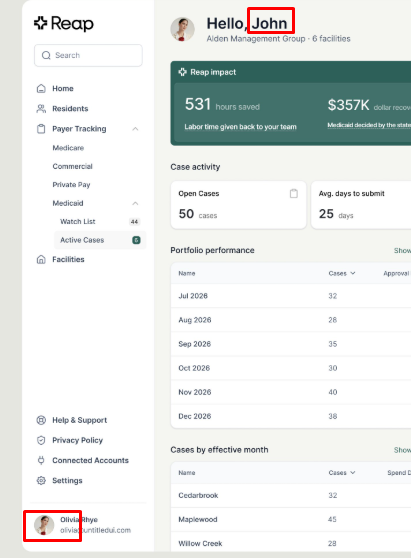Click the Privacy Policy shield icon
The width and height of the screenshot is (411, 558).
(41, 440)
